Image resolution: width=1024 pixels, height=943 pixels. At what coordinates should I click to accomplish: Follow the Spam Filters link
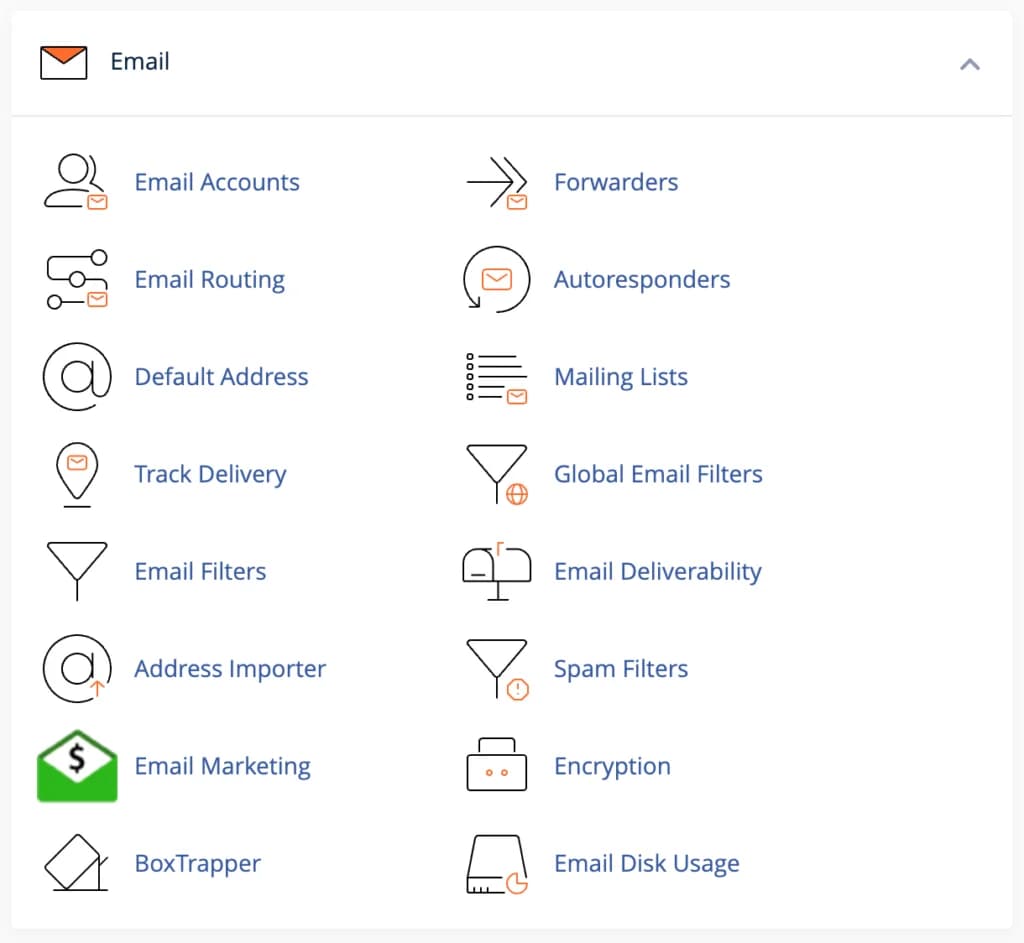[x=621, y=669]
